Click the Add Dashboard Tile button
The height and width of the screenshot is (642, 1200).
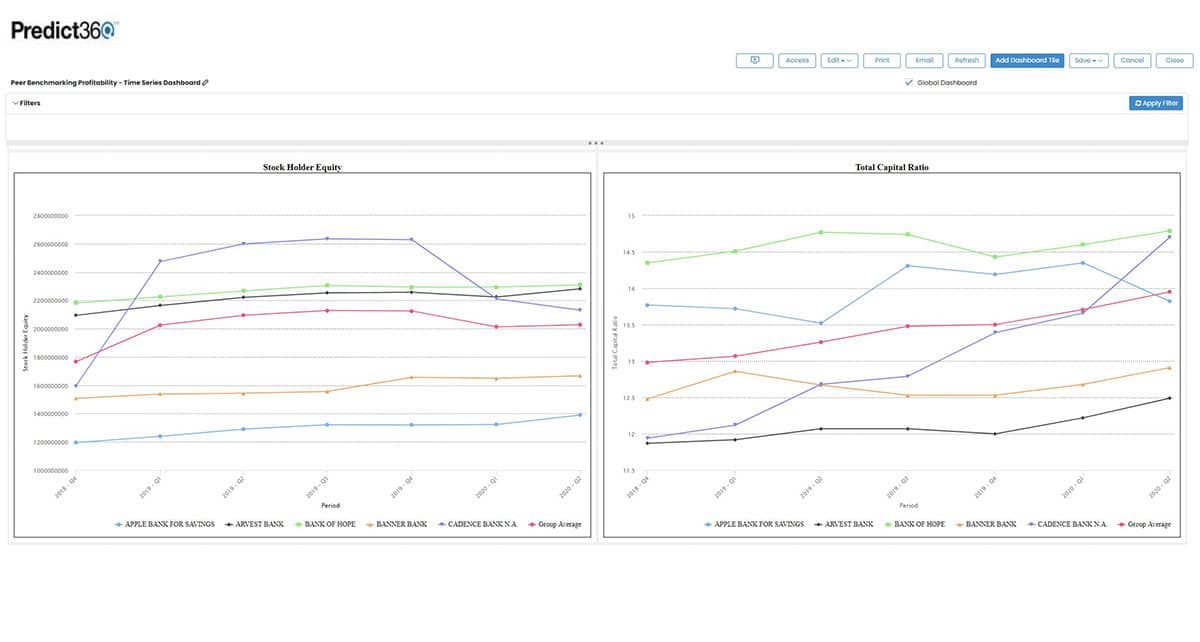click(x=1027, y=60)
